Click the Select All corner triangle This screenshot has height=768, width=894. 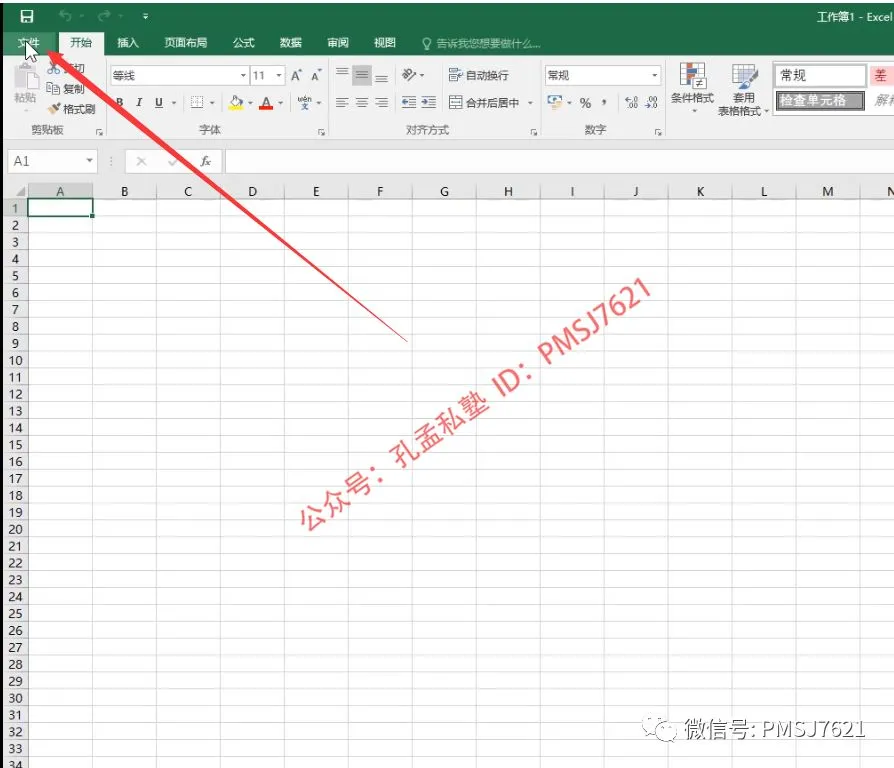(x=19, y=191)
